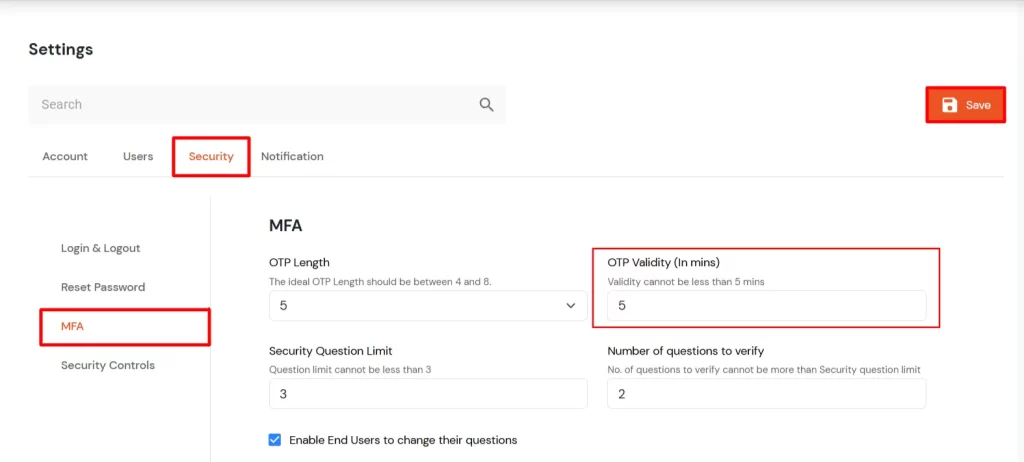Focus the Settings search field
The height and width of the screenshot is (462, 1024).
pyautogui.click(x=250, y=104)
